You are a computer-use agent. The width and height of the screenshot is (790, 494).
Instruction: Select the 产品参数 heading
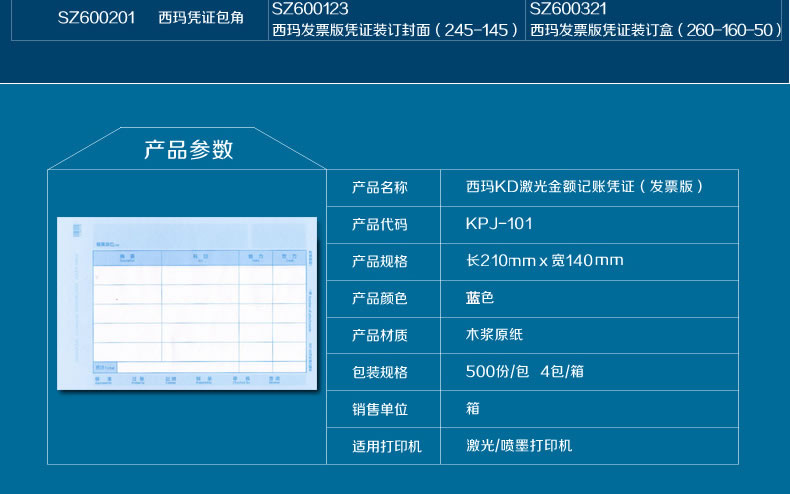(x=188, y=150)
